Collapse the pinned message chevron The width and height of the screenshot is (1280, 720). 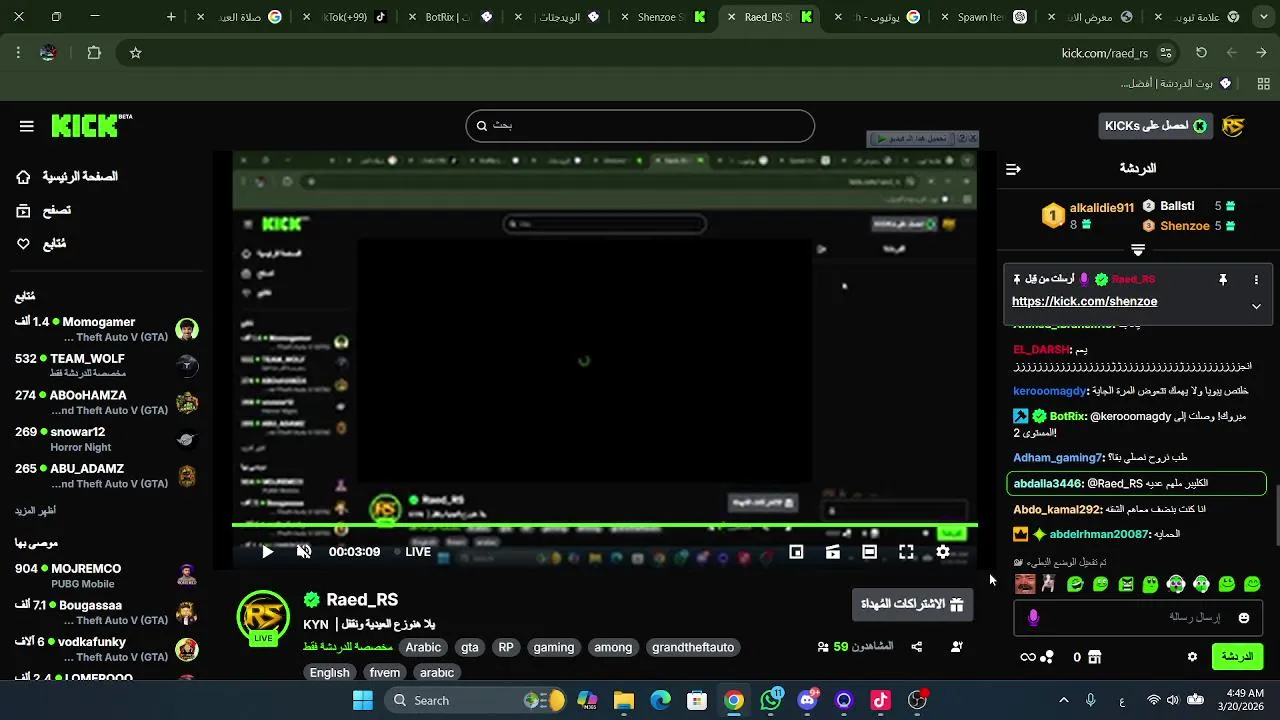(x=1256, y=306)
